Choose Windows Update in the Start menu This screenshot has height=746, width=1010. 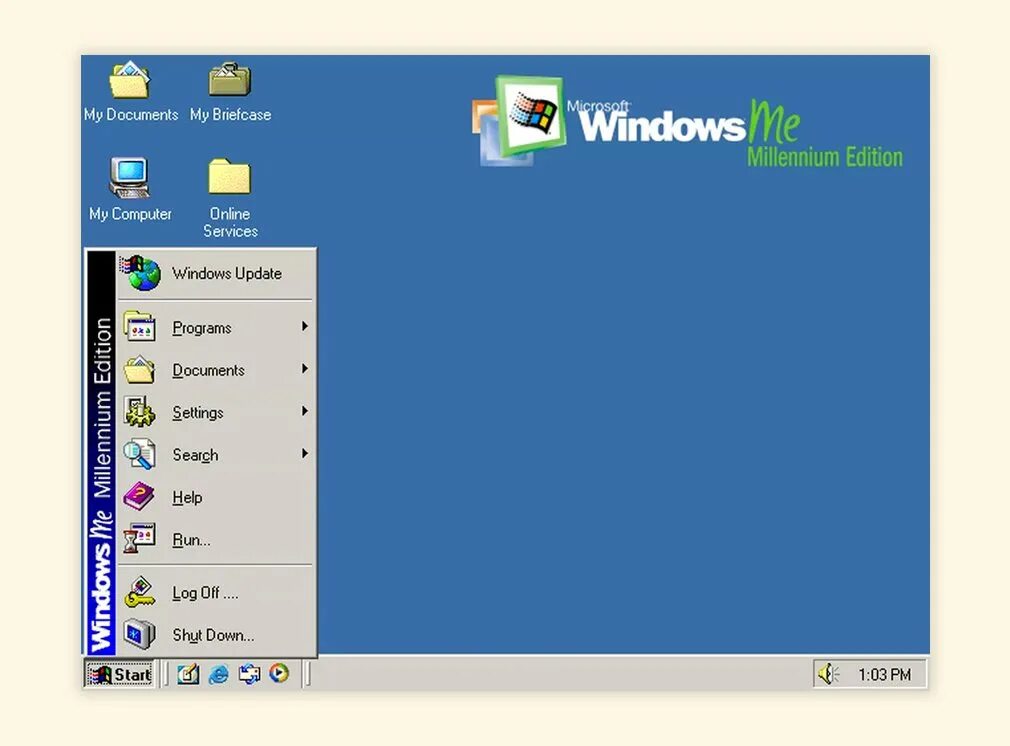click(x=216, y=273)
